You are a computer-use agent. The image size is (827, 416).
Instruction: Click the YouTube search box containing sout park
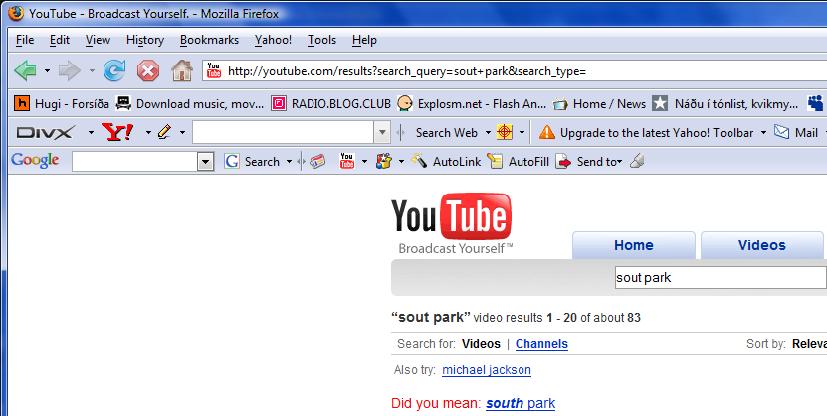720,277
